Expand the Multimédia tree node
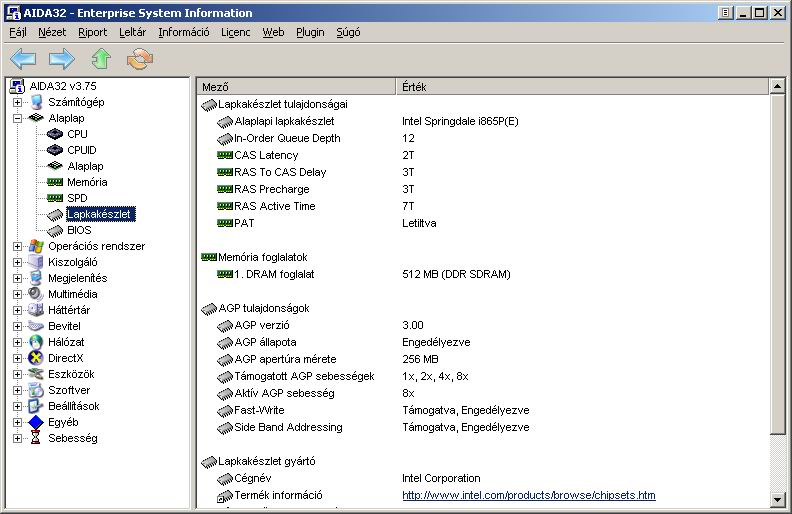The image size is (792, 514). (18, 294)
